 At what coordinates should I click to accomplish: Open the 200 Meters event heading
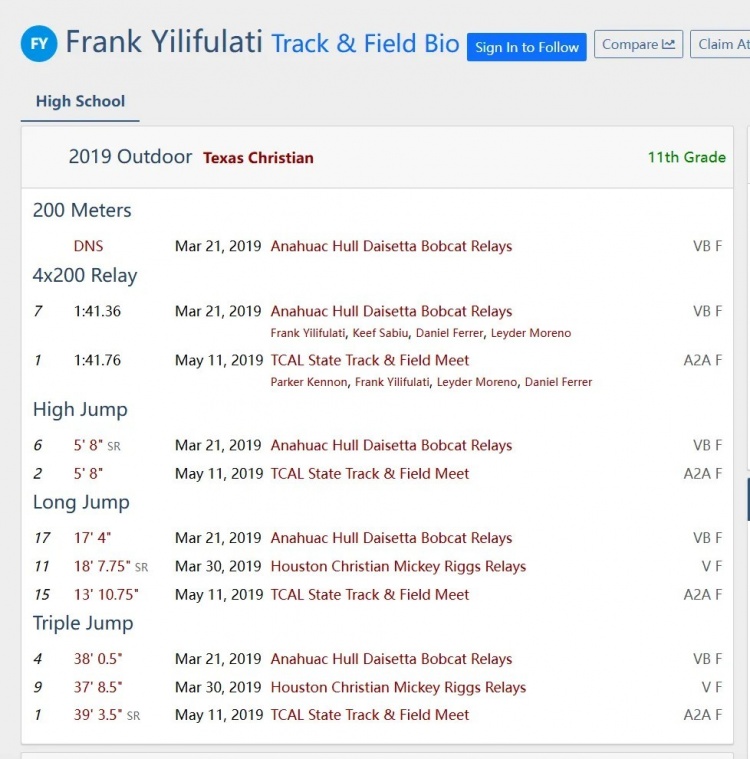[x=82, y=210]
